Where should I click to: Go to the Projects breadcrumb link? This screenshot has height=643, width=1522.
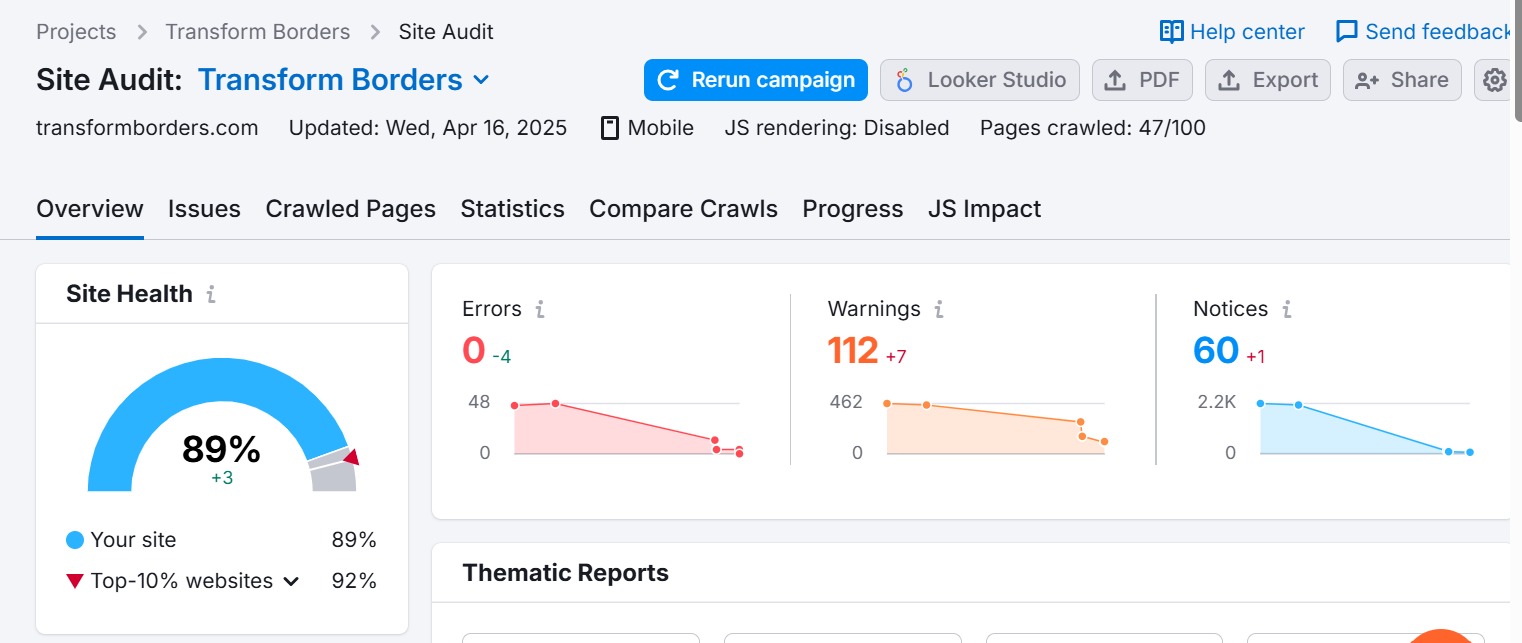pos(76,32)
